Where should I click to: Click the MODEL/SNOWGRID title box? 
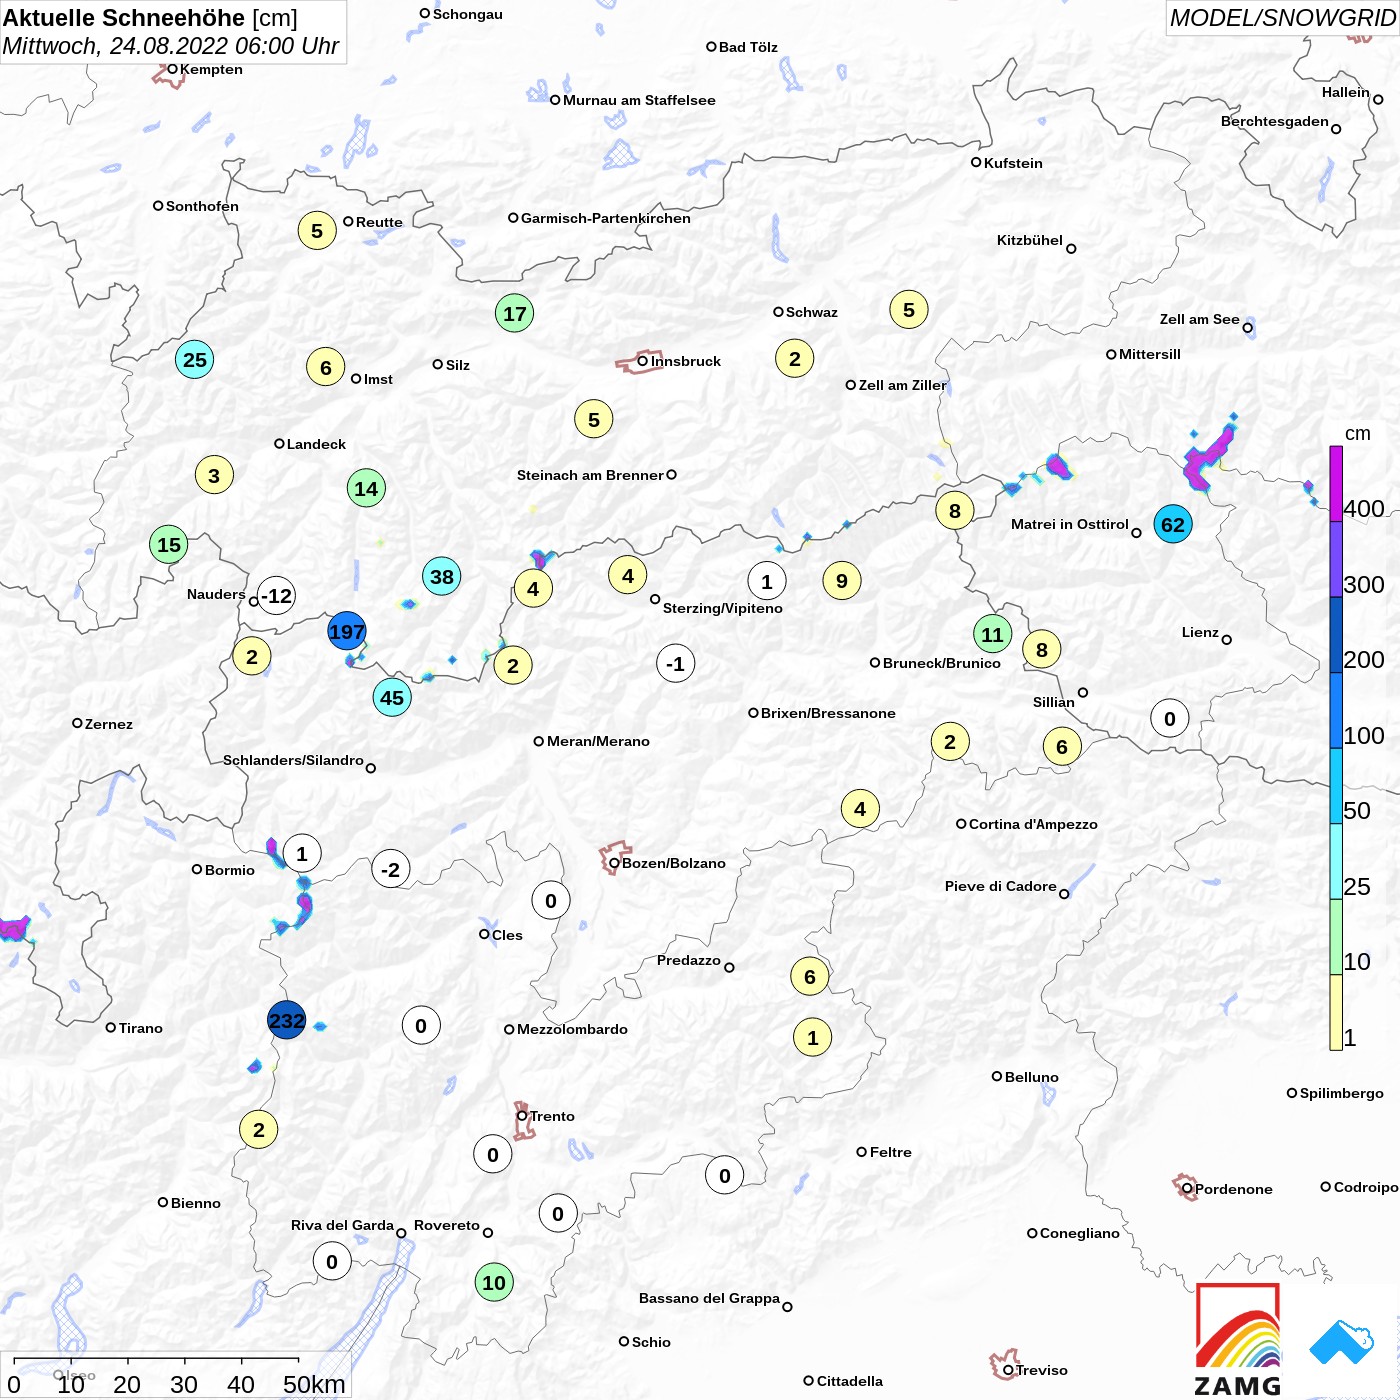click(x=1282, y=18)
